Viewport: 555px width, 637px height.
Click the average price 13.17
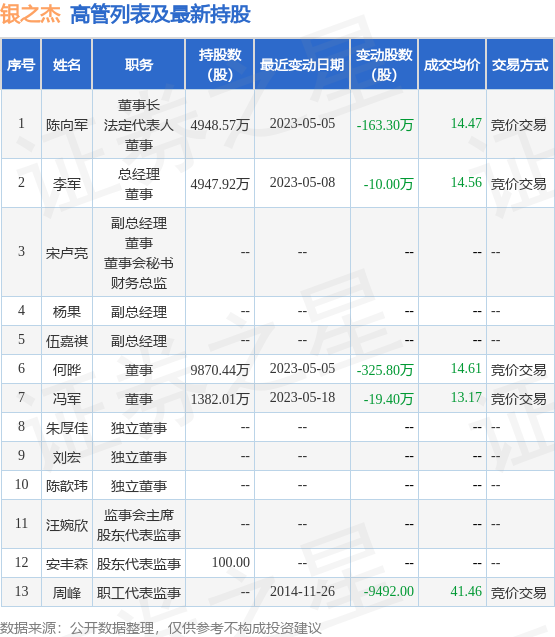click(466, 397)
